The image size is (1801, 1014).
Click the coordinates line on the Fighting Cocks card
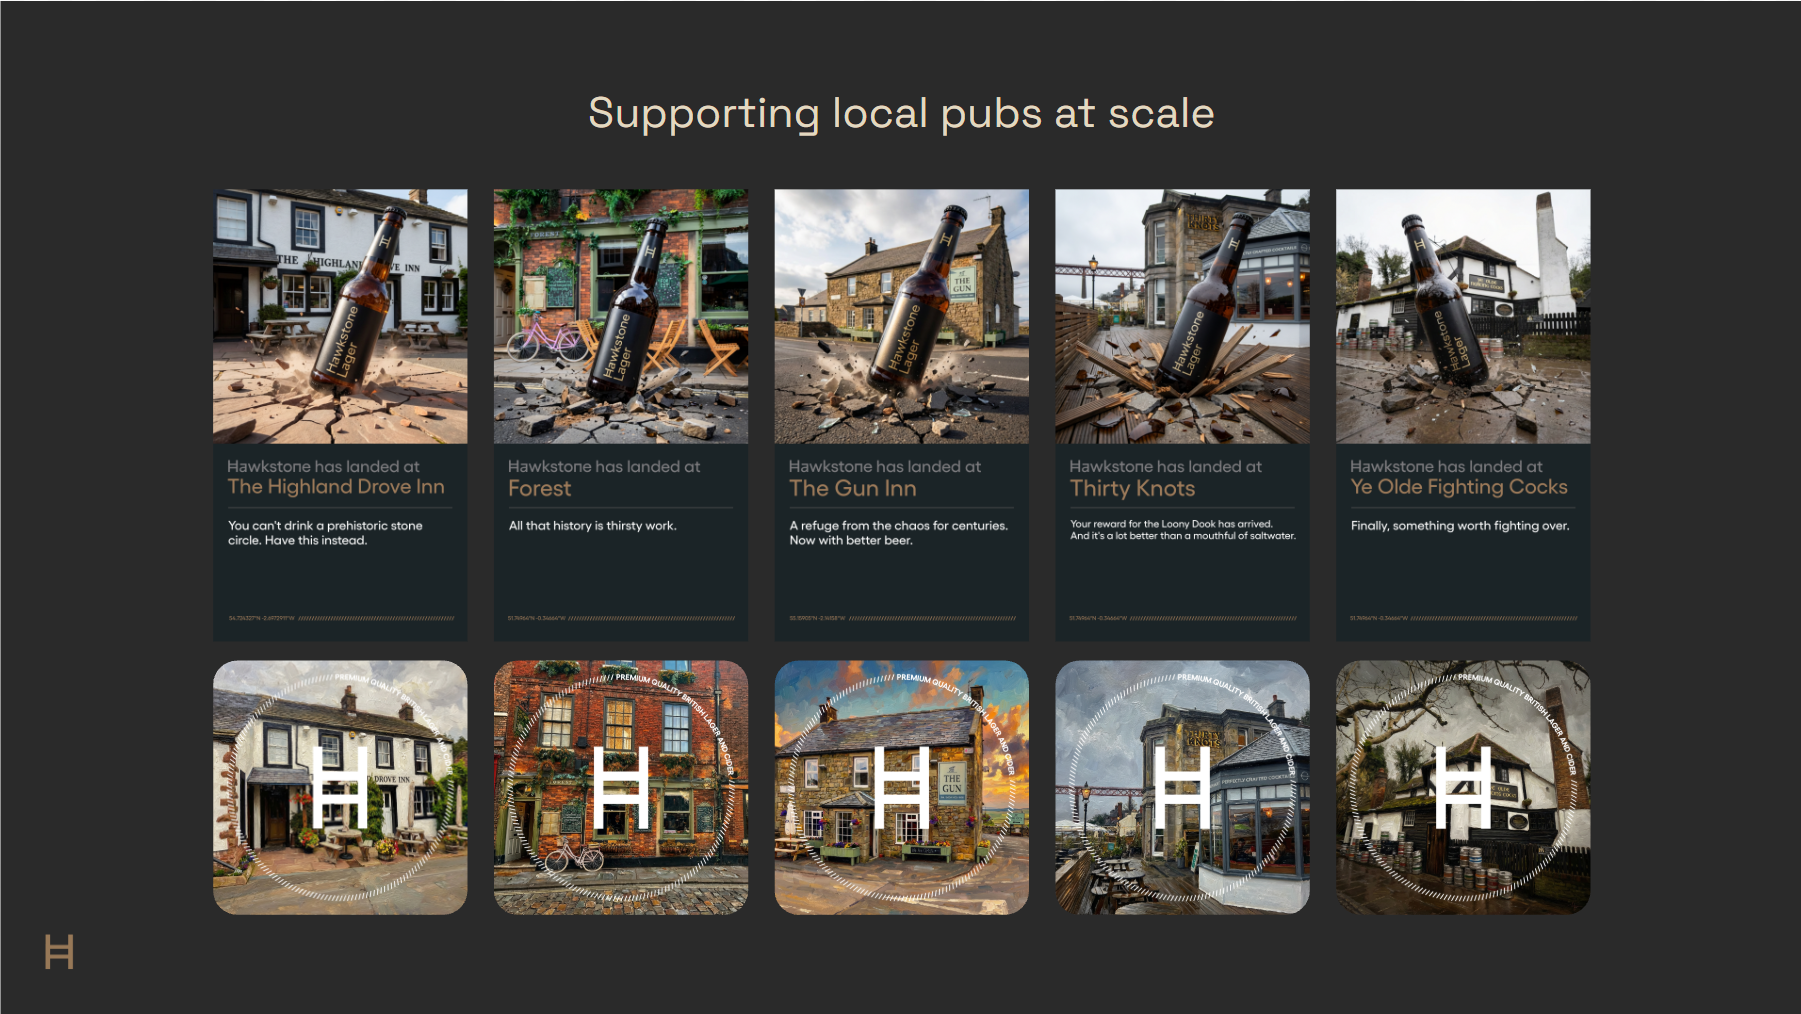tap(1463, 618)
